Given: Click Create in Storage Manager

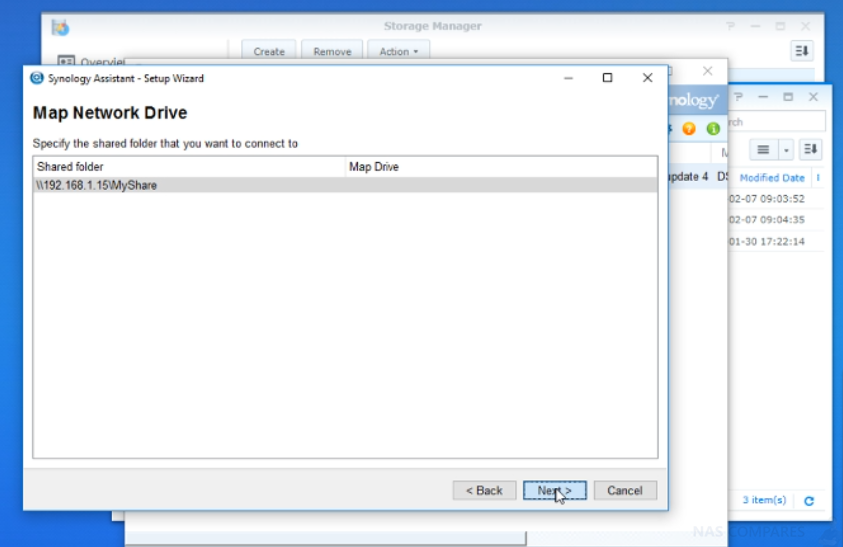Looking at the screenshot, I should tap(269, 51).
